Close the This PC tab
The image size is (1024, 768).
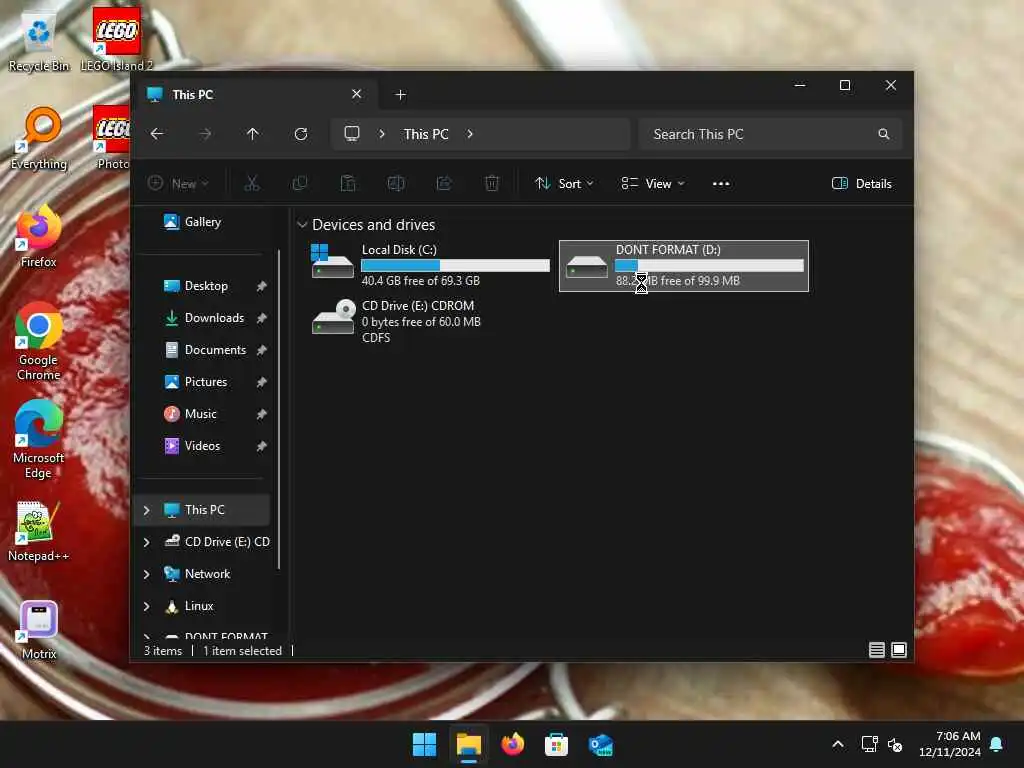[x=357, y=94]
